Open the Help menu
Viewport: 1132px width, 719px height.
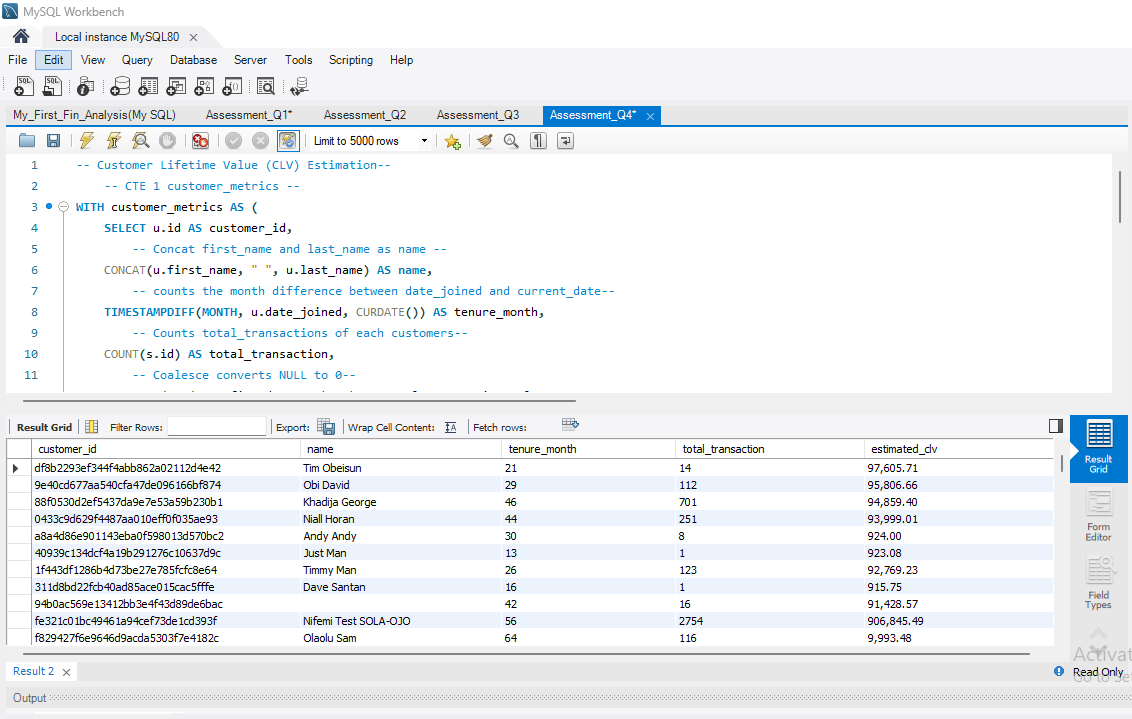401,60
